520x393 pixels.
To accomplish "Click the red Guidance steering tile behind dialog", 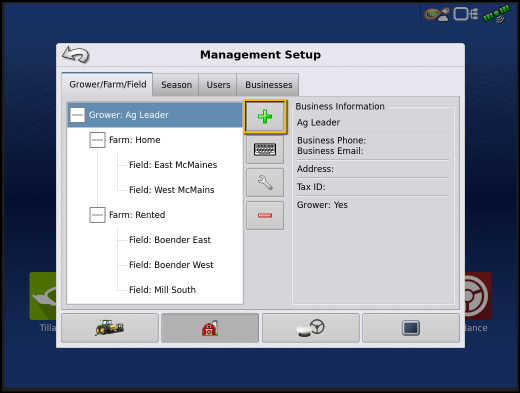I will 478,296.
